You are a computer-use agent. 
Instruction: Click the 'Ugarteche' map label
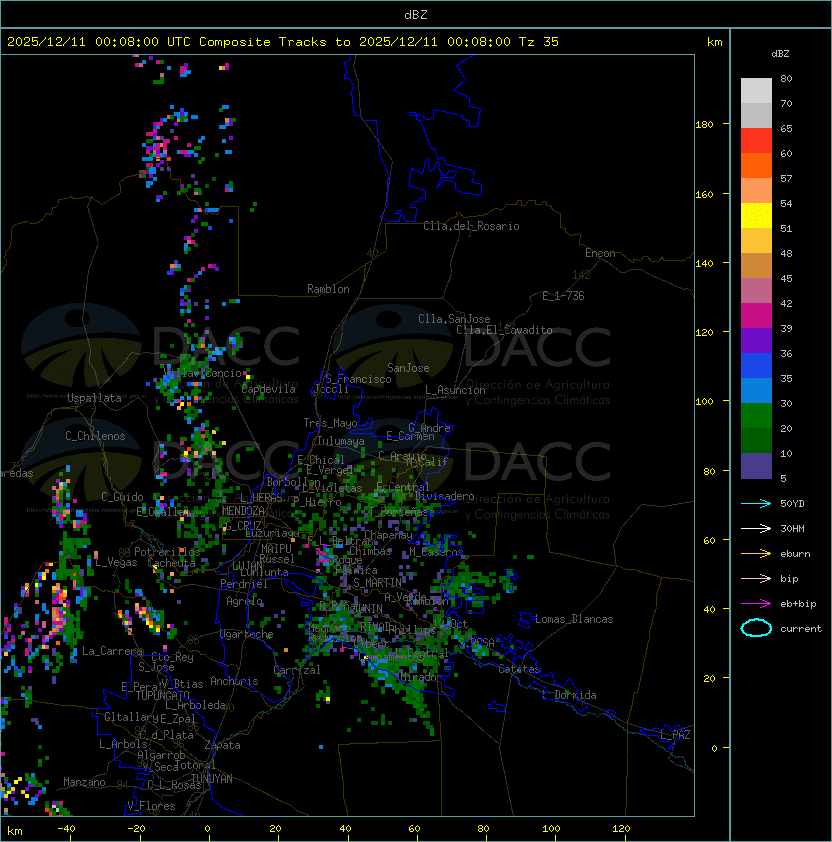pos(246,634)
